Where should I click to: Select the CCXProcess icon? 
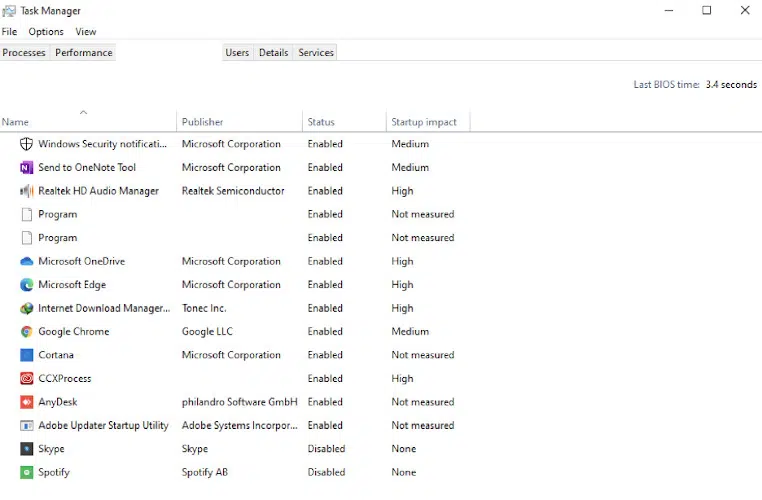pyautogui.click(x=27, y=379)
